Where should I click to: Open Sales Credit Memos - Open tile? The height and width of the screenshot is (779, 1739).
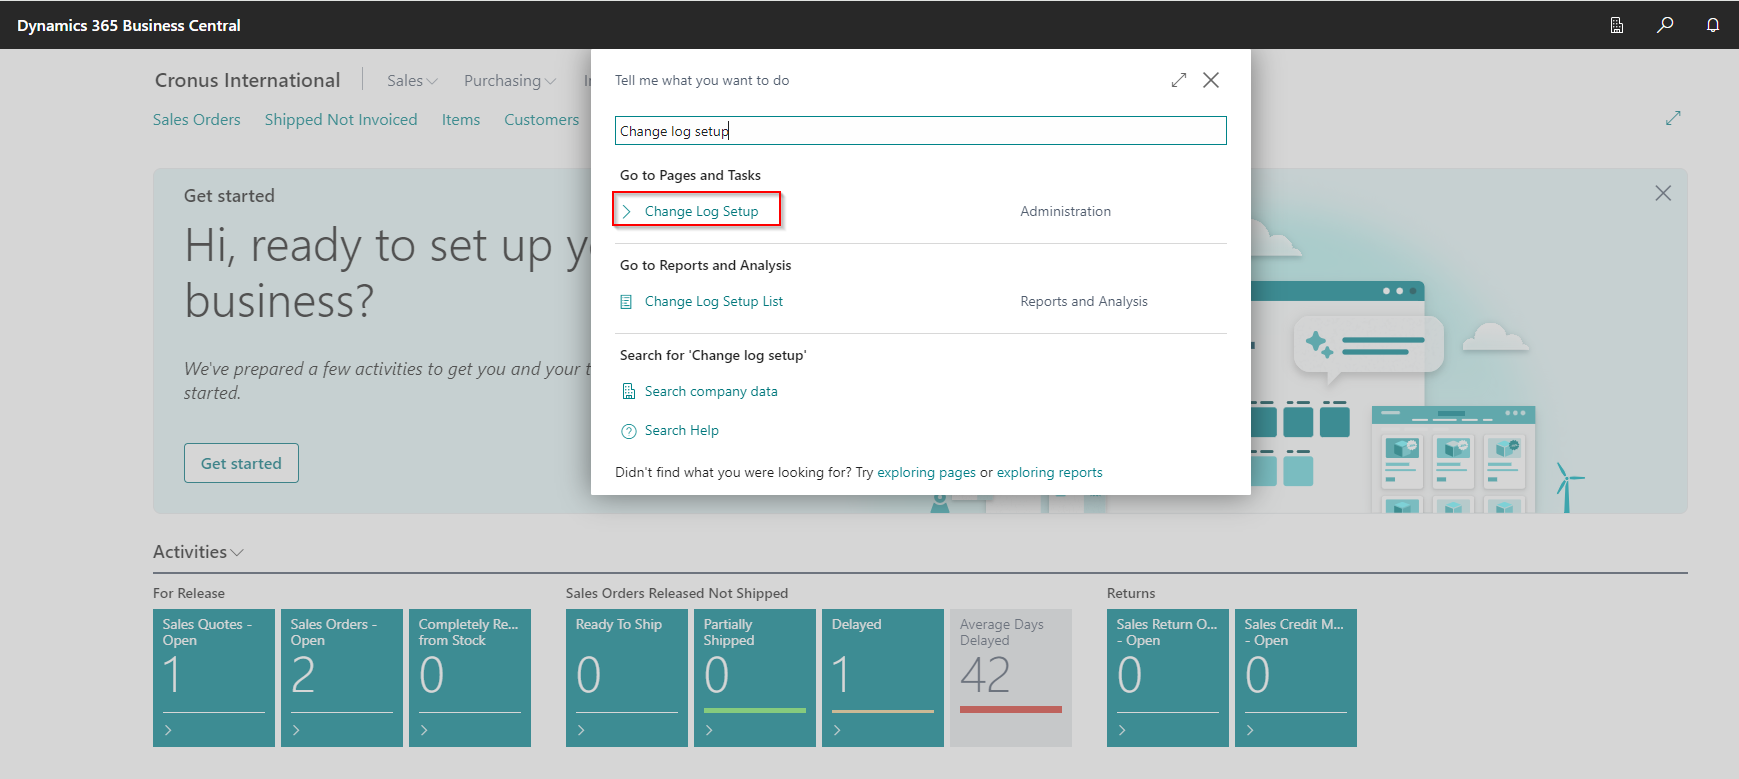1296,678
